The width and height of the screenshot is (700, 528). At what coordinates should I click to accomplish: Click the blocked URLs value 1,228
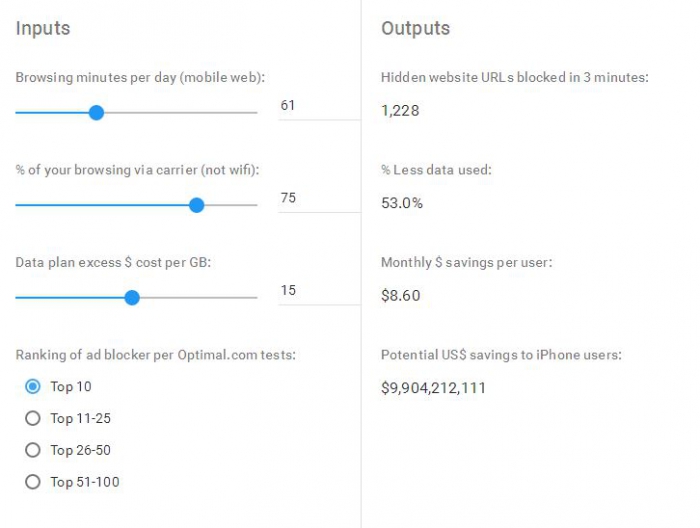(x=400, y=110)
